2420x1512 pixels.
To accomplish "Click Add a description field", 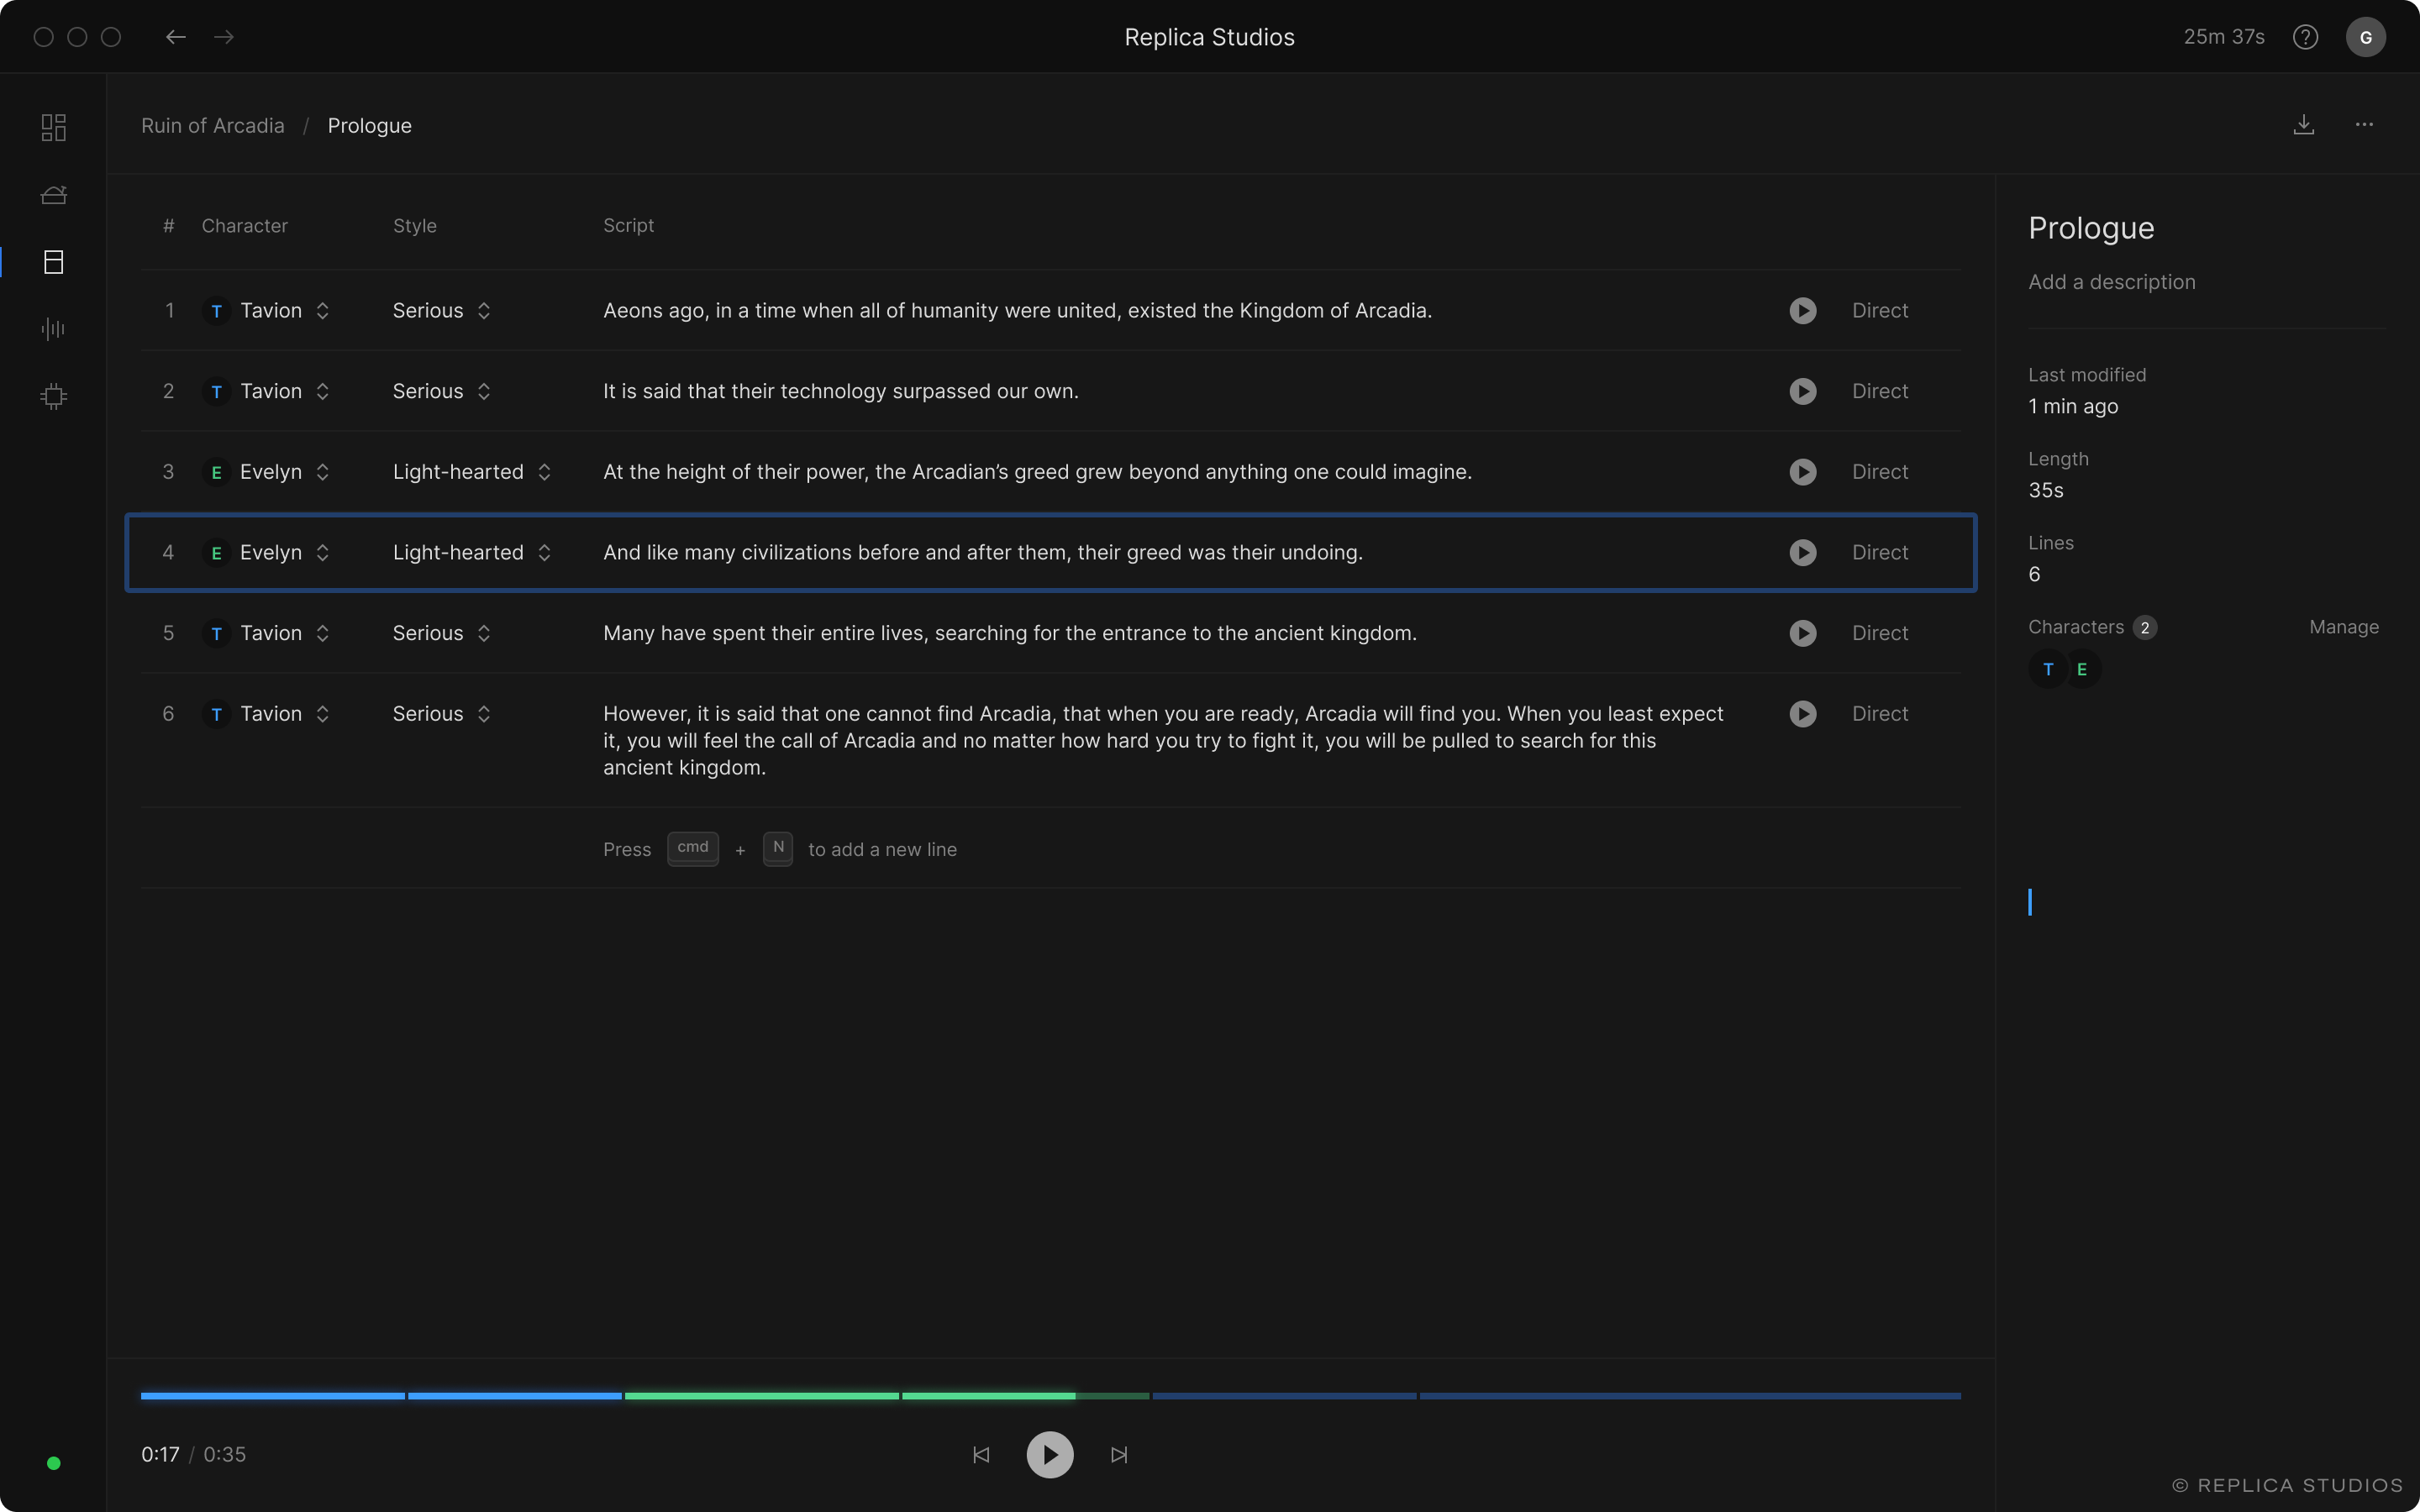I will (x=2111, y=282).
